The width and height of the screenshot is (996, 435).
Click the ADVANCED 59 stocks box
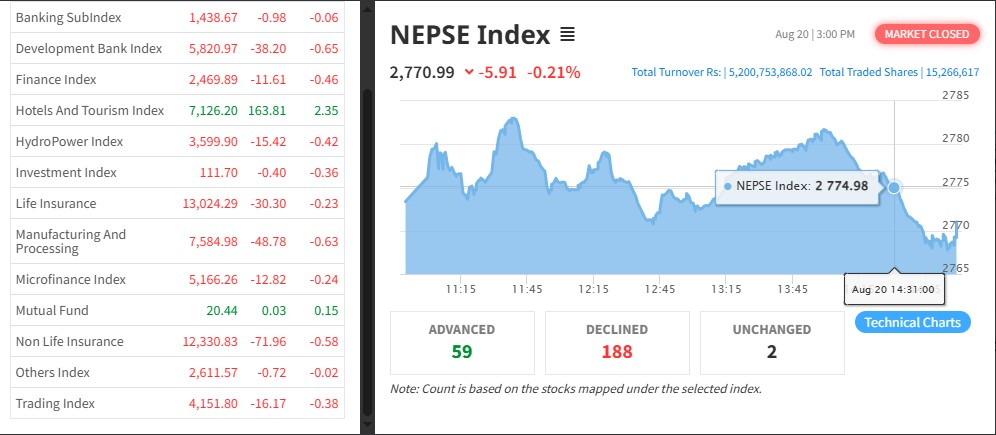pos(461,340)
